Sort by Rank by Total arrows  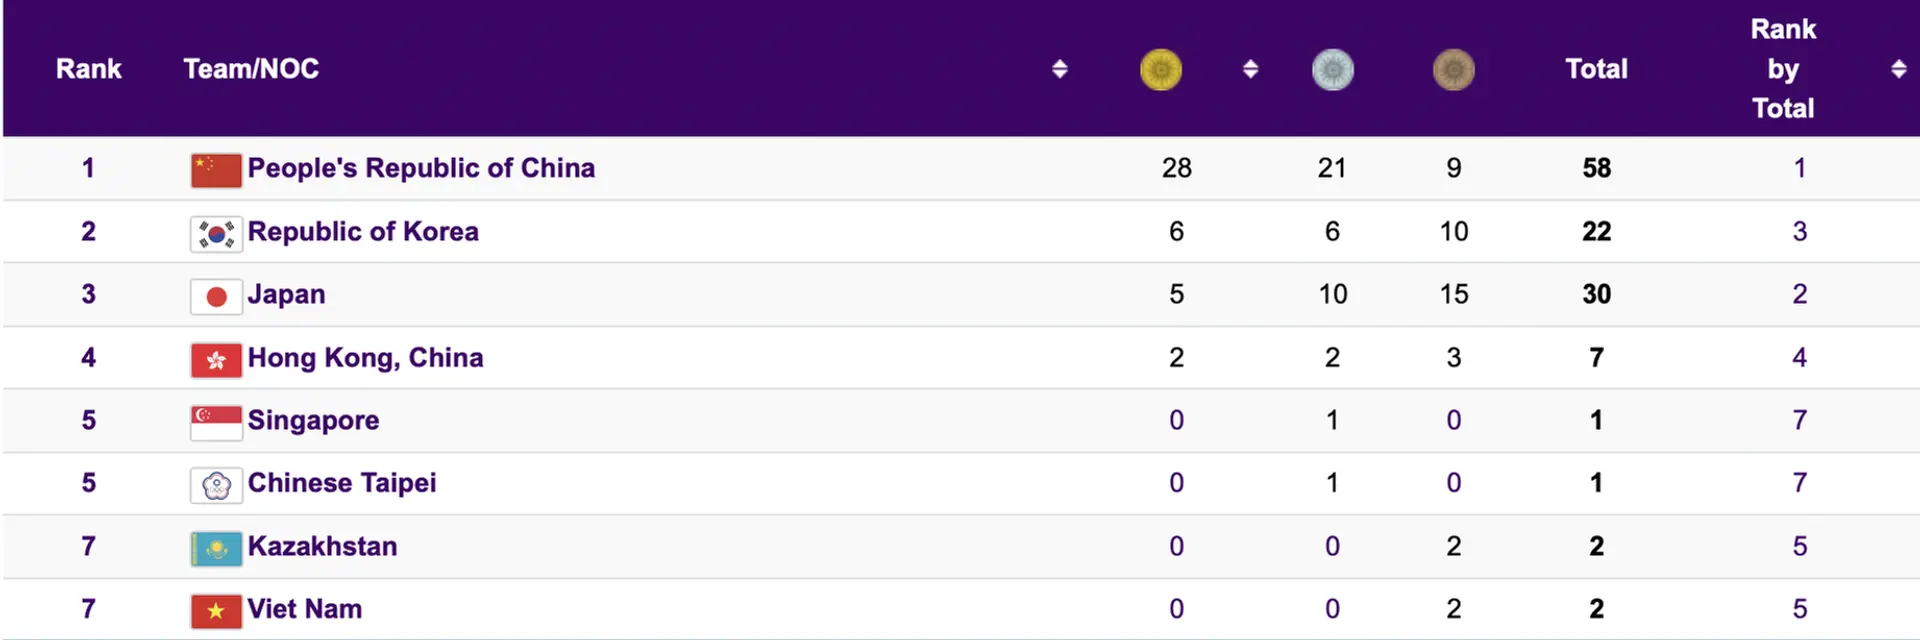(1898, 69)
